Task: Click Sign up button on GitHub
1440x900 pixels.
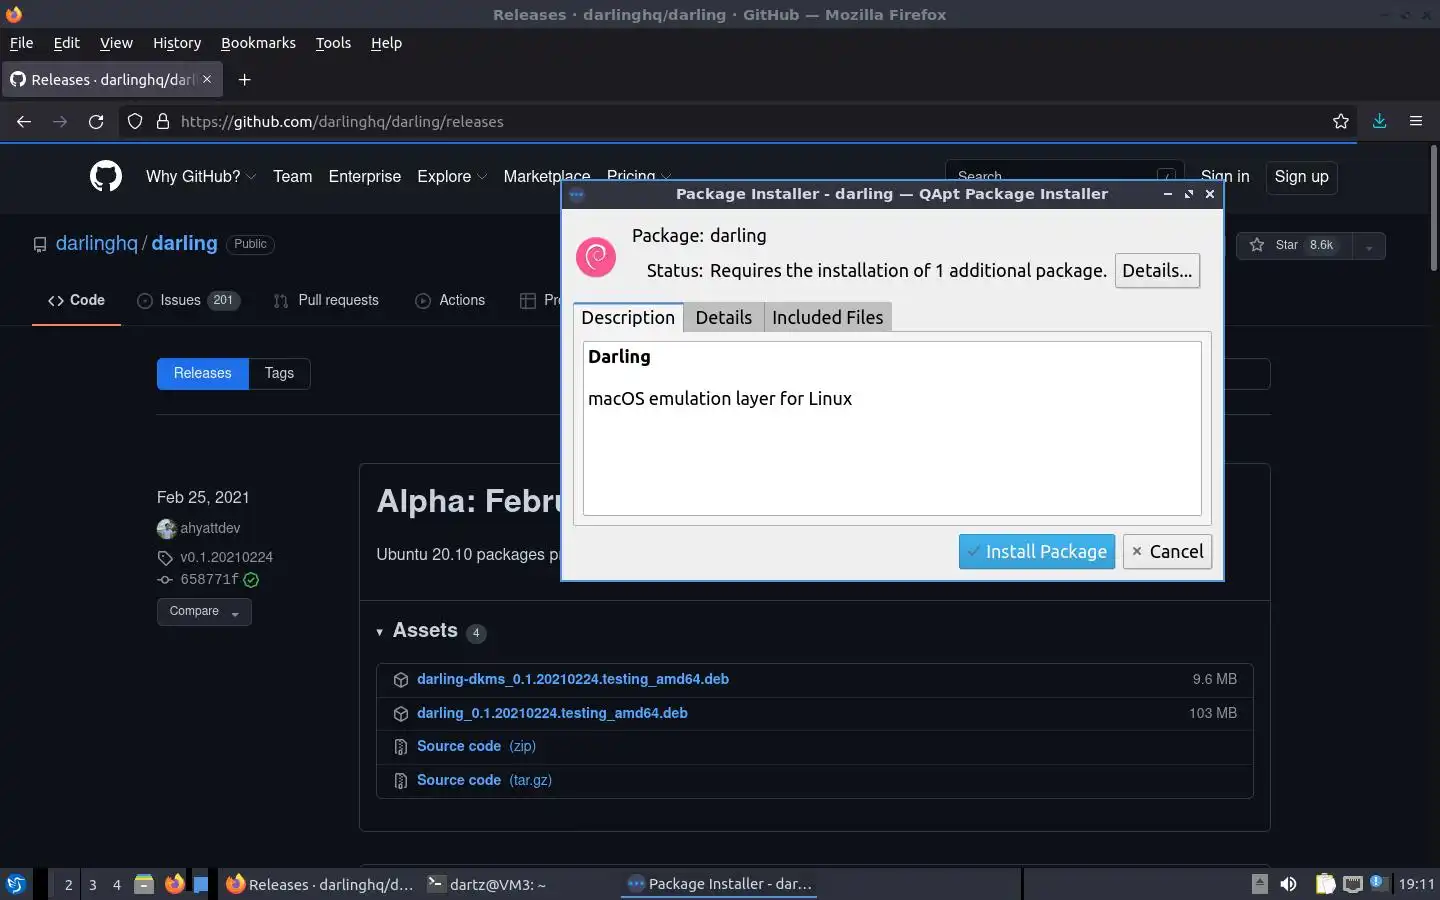Action: (1301, 177)
